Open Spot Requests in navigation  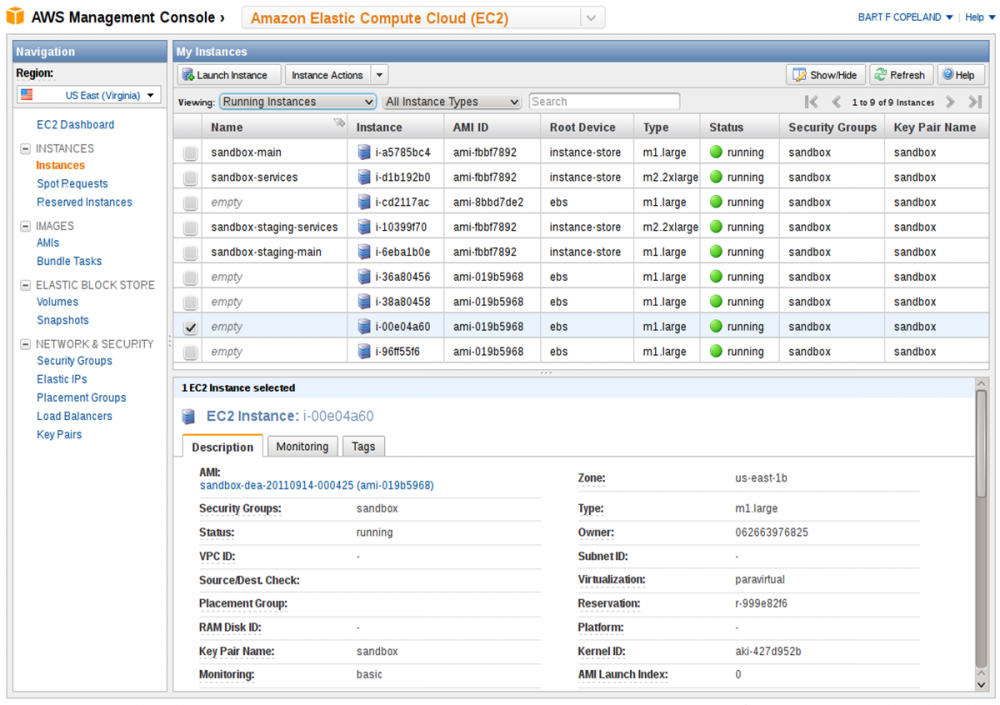click(72, 184)
